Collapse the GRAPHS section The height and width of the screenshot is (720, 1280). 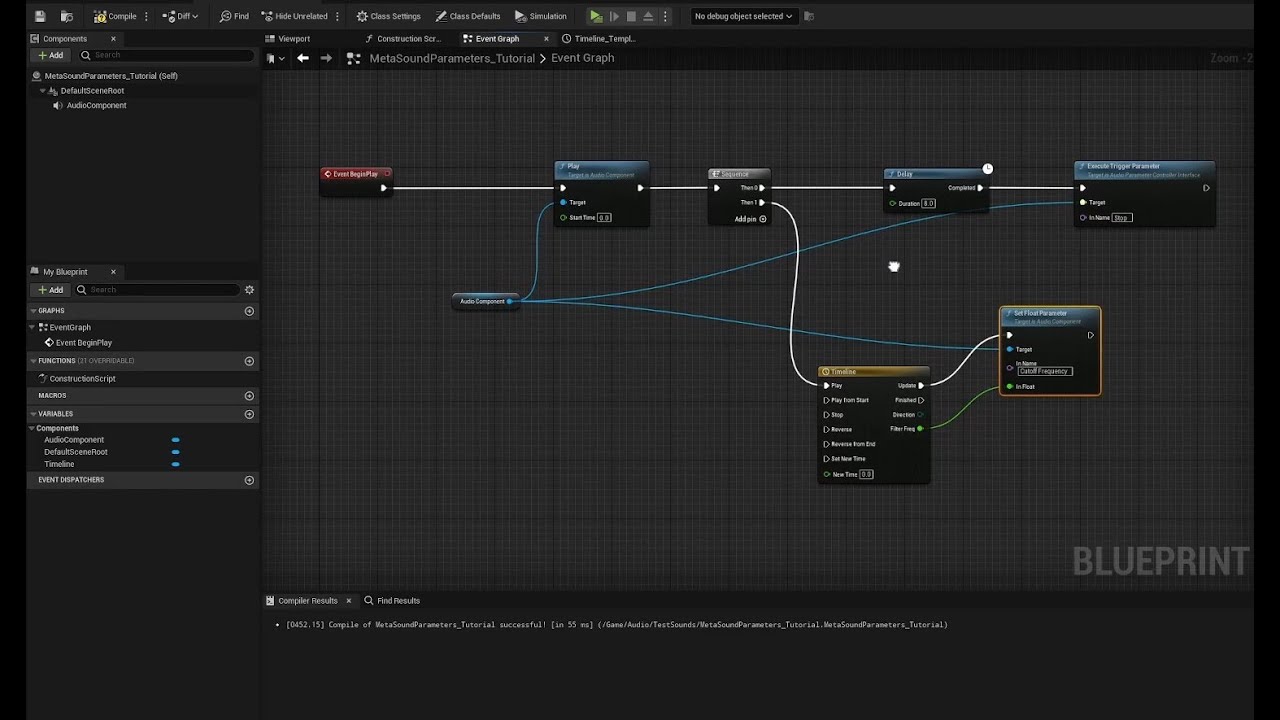pos(33,311)
